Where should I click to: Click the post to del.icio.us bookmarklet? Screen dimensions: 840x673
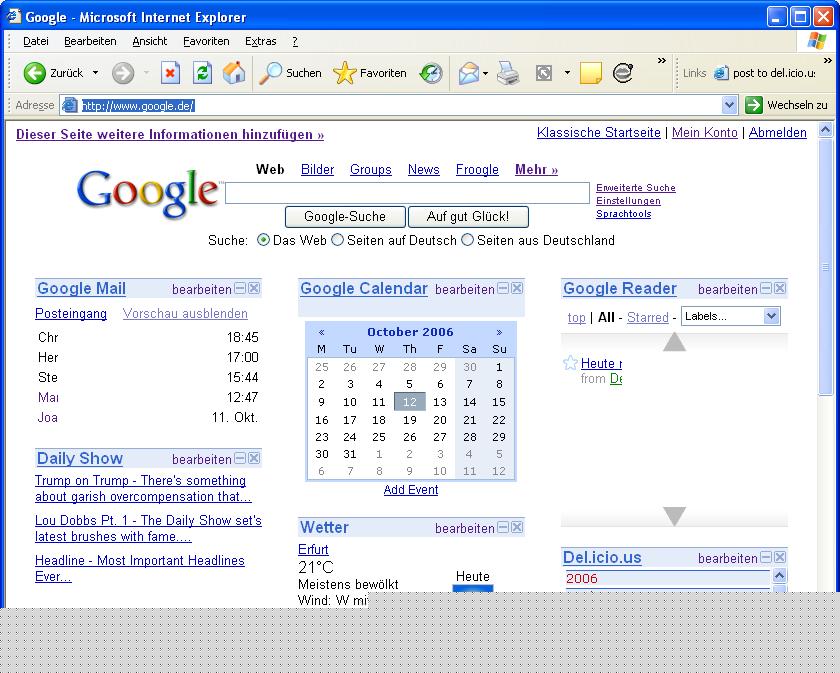[x=765, y=73]
